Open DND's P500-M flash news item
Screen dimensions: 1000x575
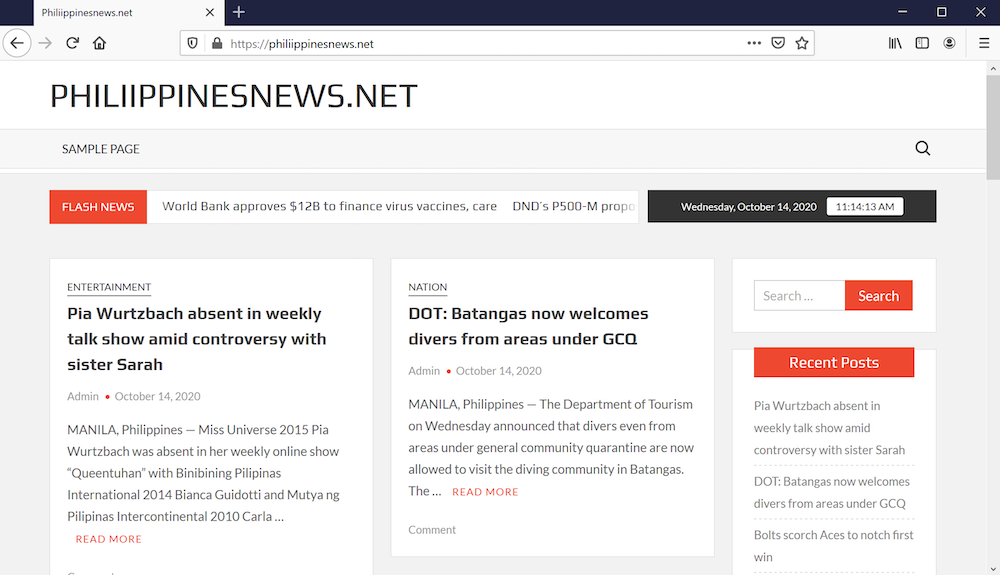tap(574, 207)
